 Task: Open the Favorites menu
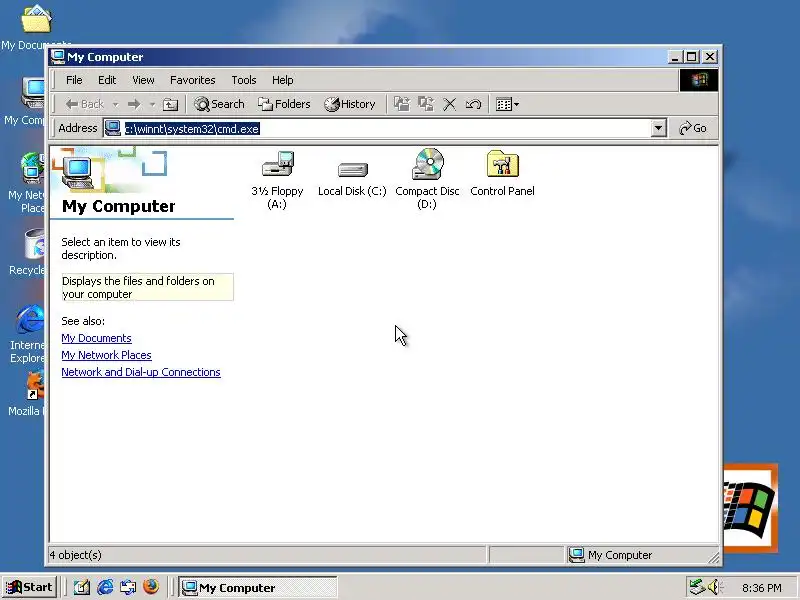[192, 80]
